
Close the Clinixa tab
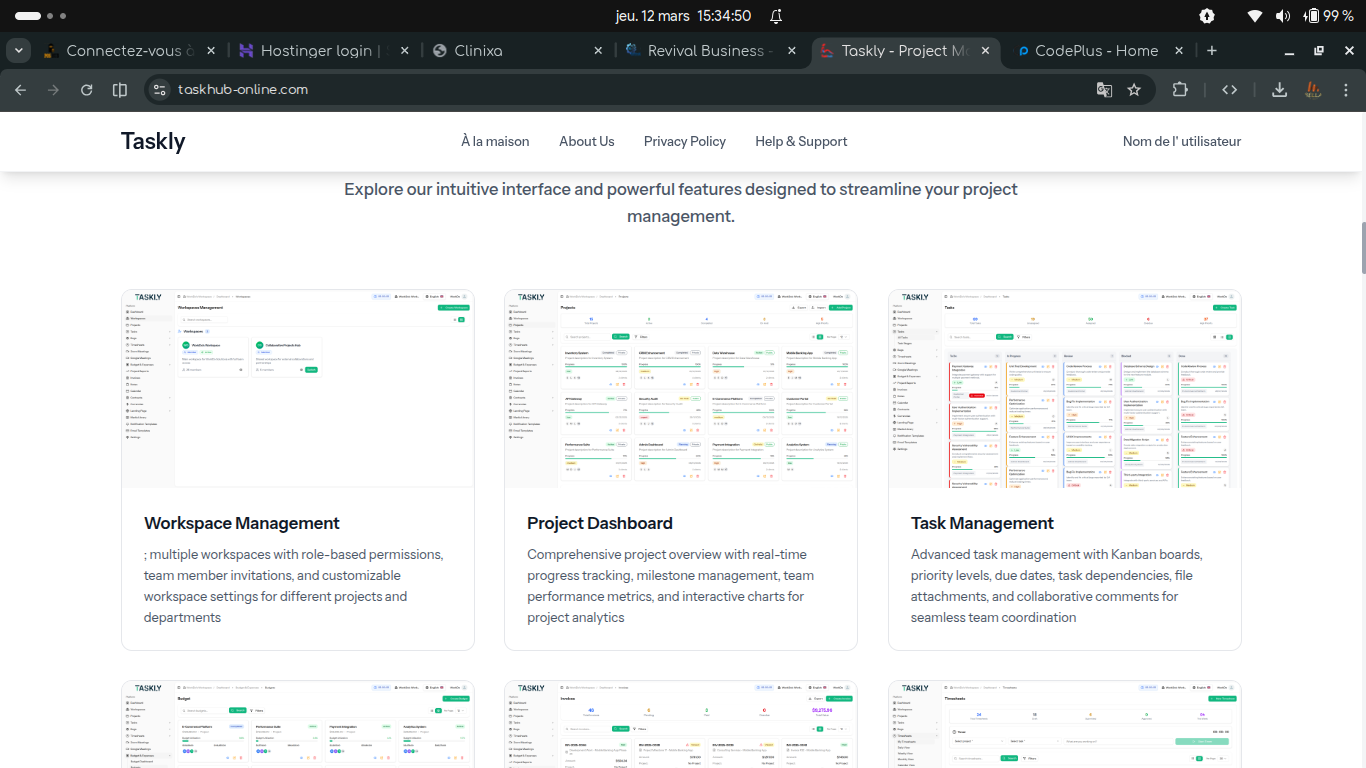(x=598, y=51)
